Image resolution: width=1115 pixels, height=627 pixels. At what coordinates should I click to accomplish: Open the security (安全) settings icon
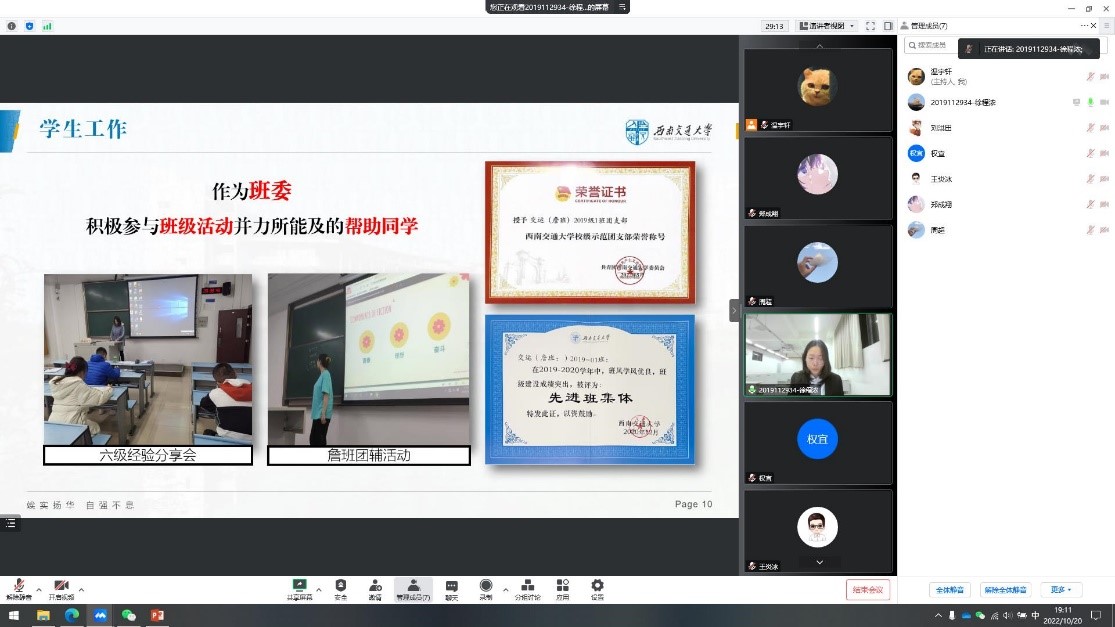[x=341, y=588]
